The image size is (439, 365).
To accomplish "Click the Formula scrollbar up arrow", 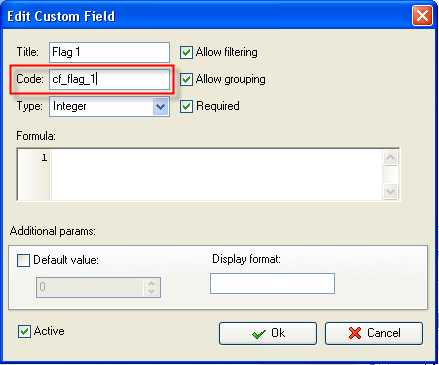I will click(x=390, y=157).
